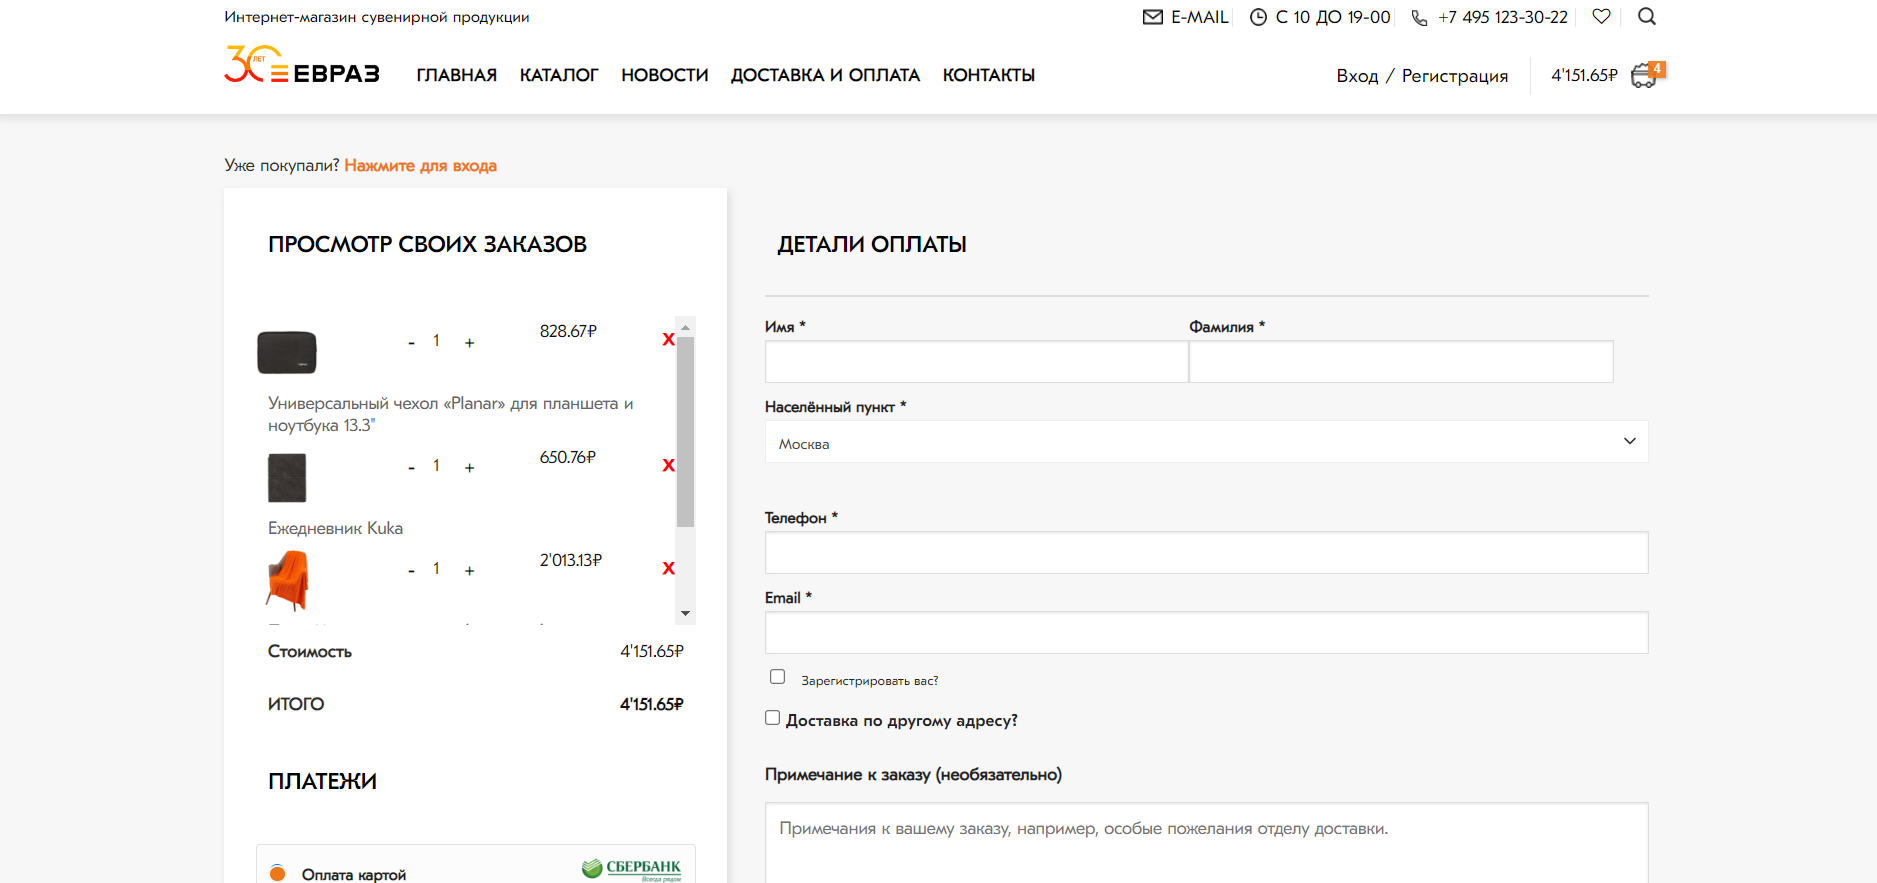Click the Универсальный чехол «Planar» product name
The image size is (1877, 883).
(x=450, y=415)
